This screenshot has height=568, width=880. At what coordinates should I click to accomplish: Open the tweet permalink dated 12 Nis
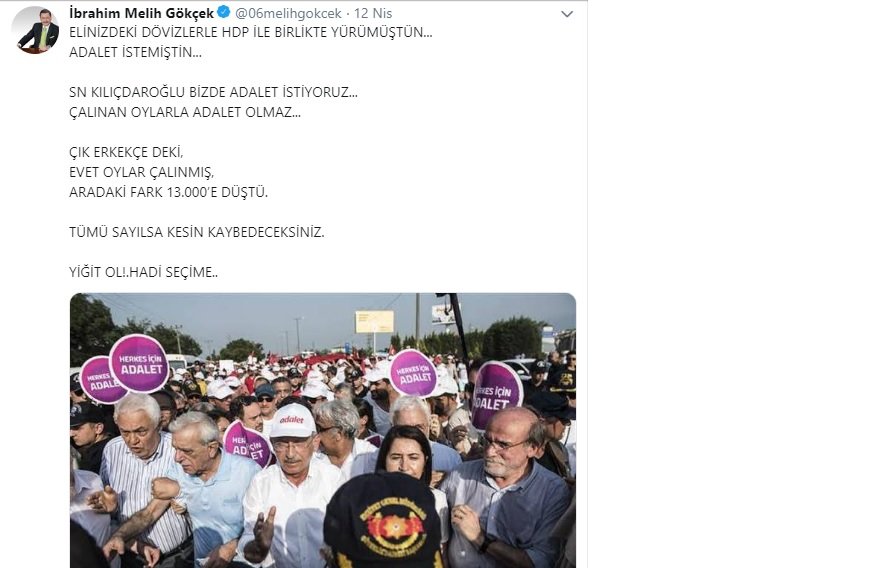point(373,13)
